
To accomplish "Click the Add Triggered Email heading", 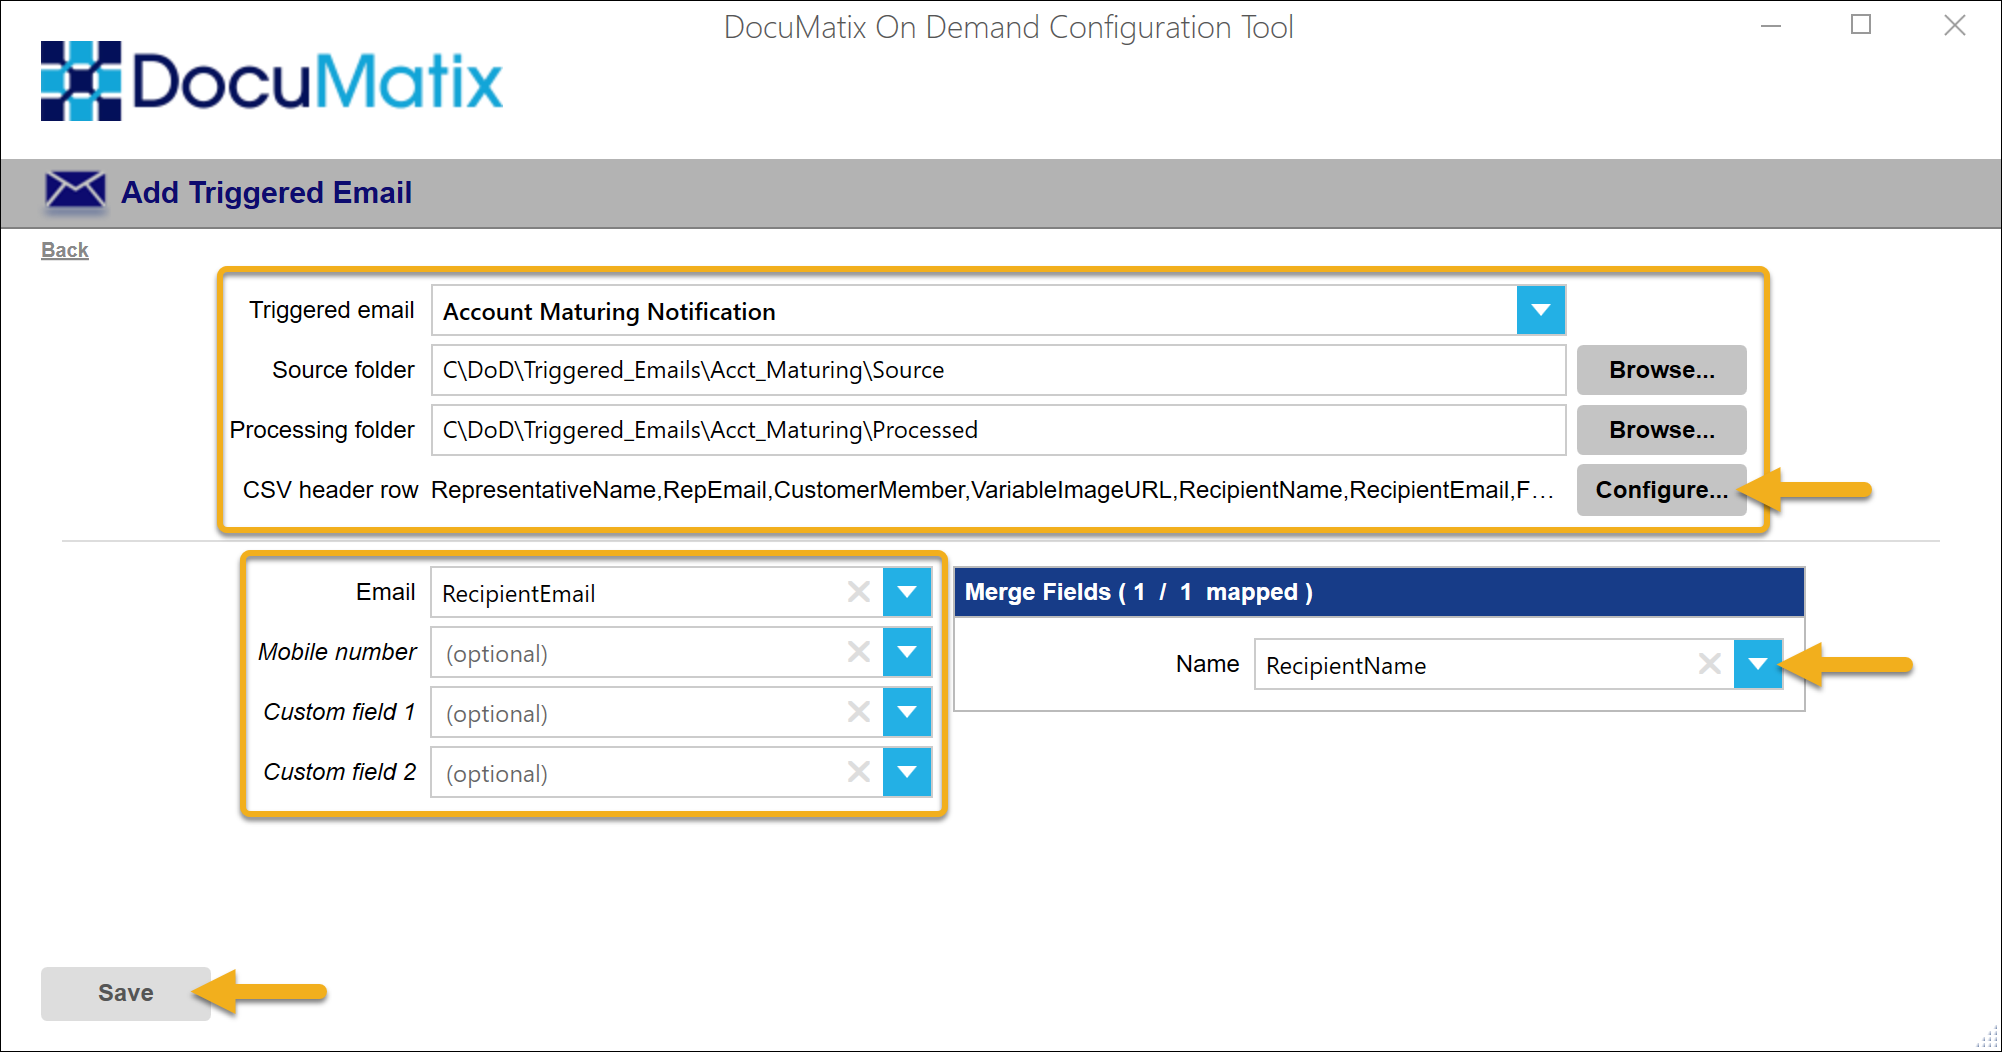I will pos(267,192).
